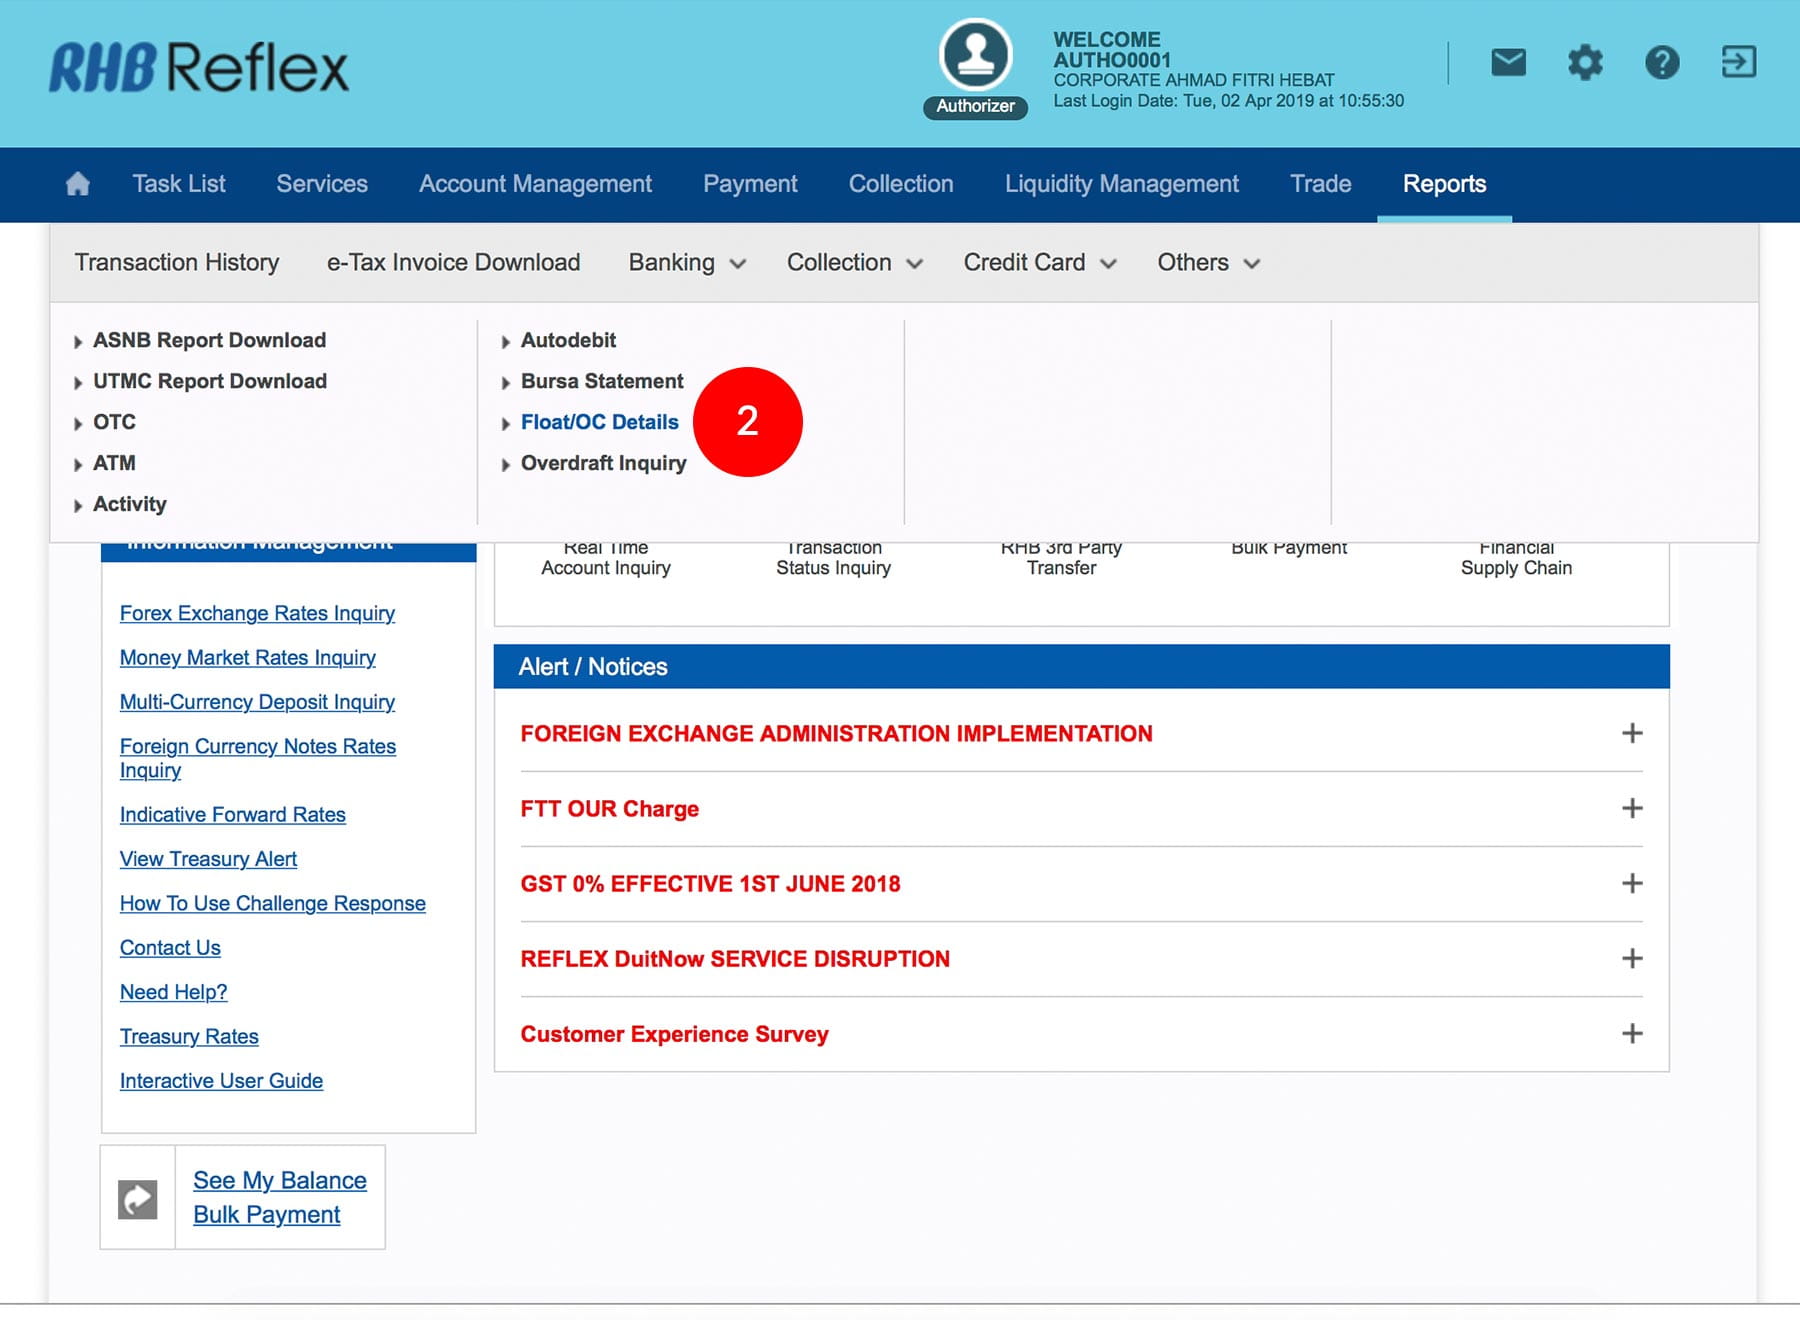Open the Credit Card dropdown
This screenshot has height=1320, width=1800.
coord(1039,263)
